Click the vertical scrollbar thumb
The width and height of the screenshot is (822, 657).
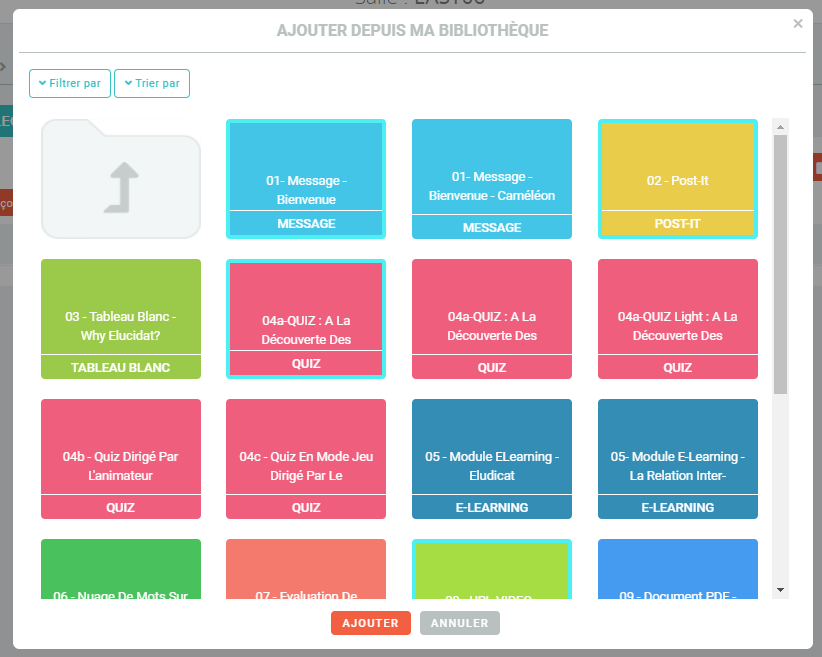pos(780,264)
